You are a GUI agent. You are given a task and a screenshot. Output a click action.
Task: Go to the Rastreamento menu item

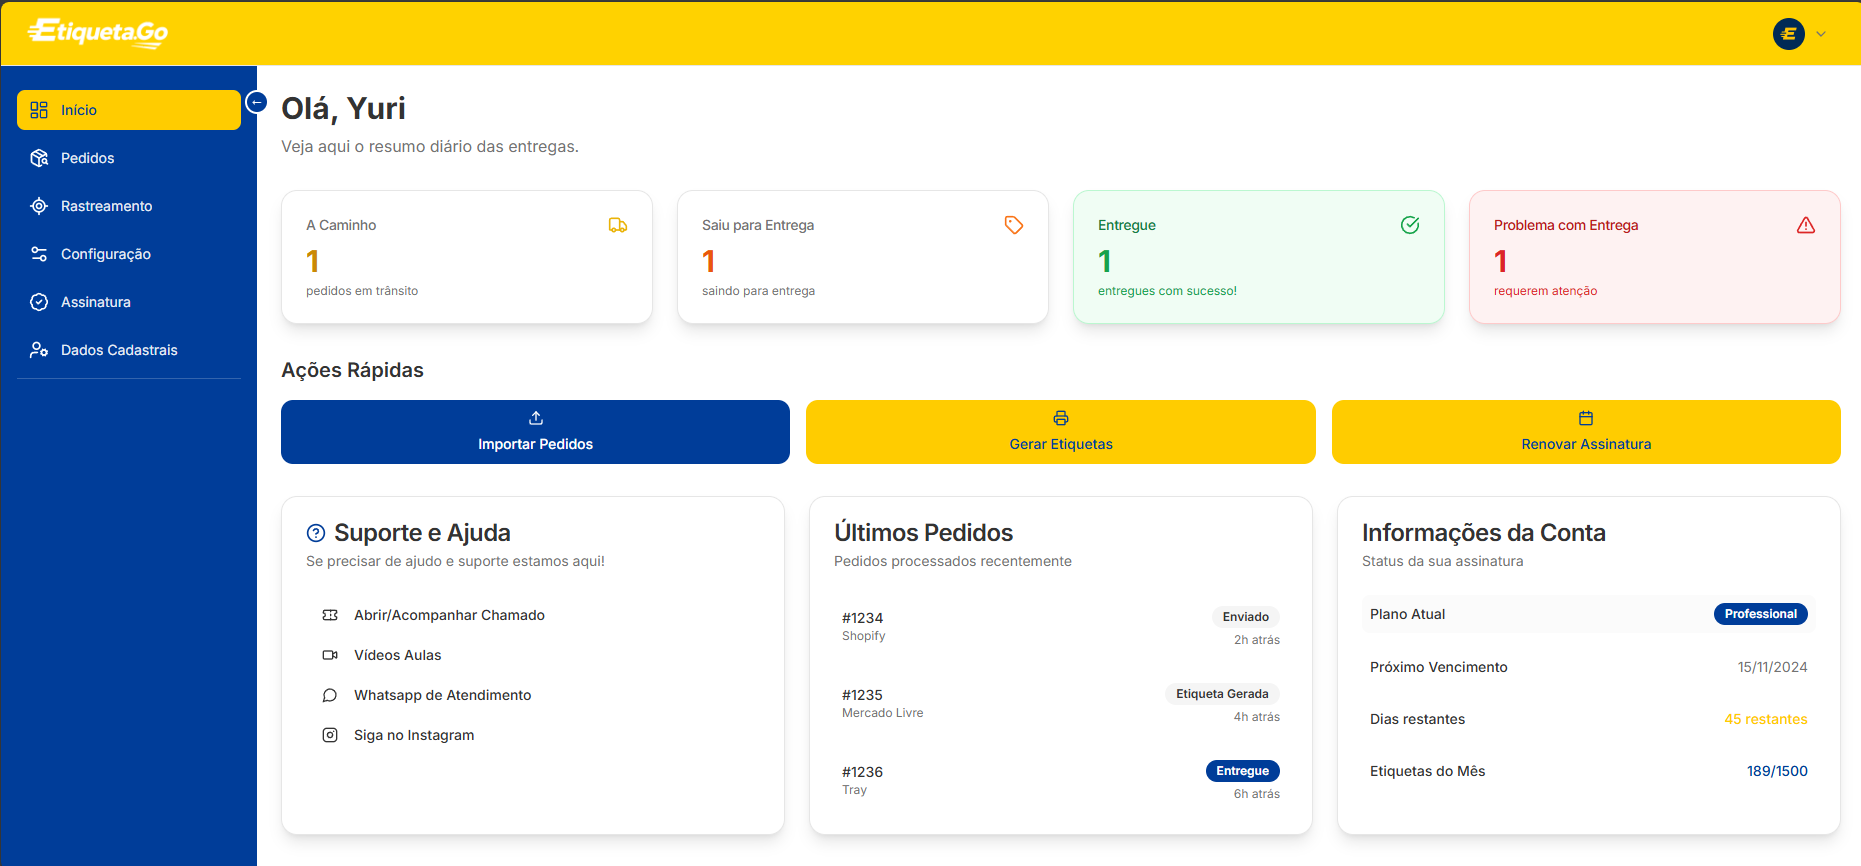[x=106, y=206]
